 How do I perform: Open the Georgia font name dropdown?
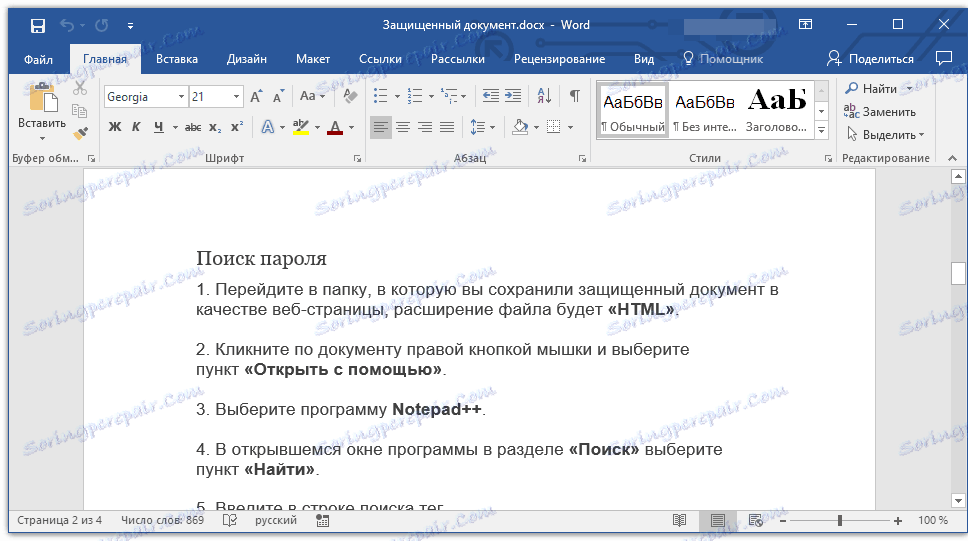[x=181, y=97]
